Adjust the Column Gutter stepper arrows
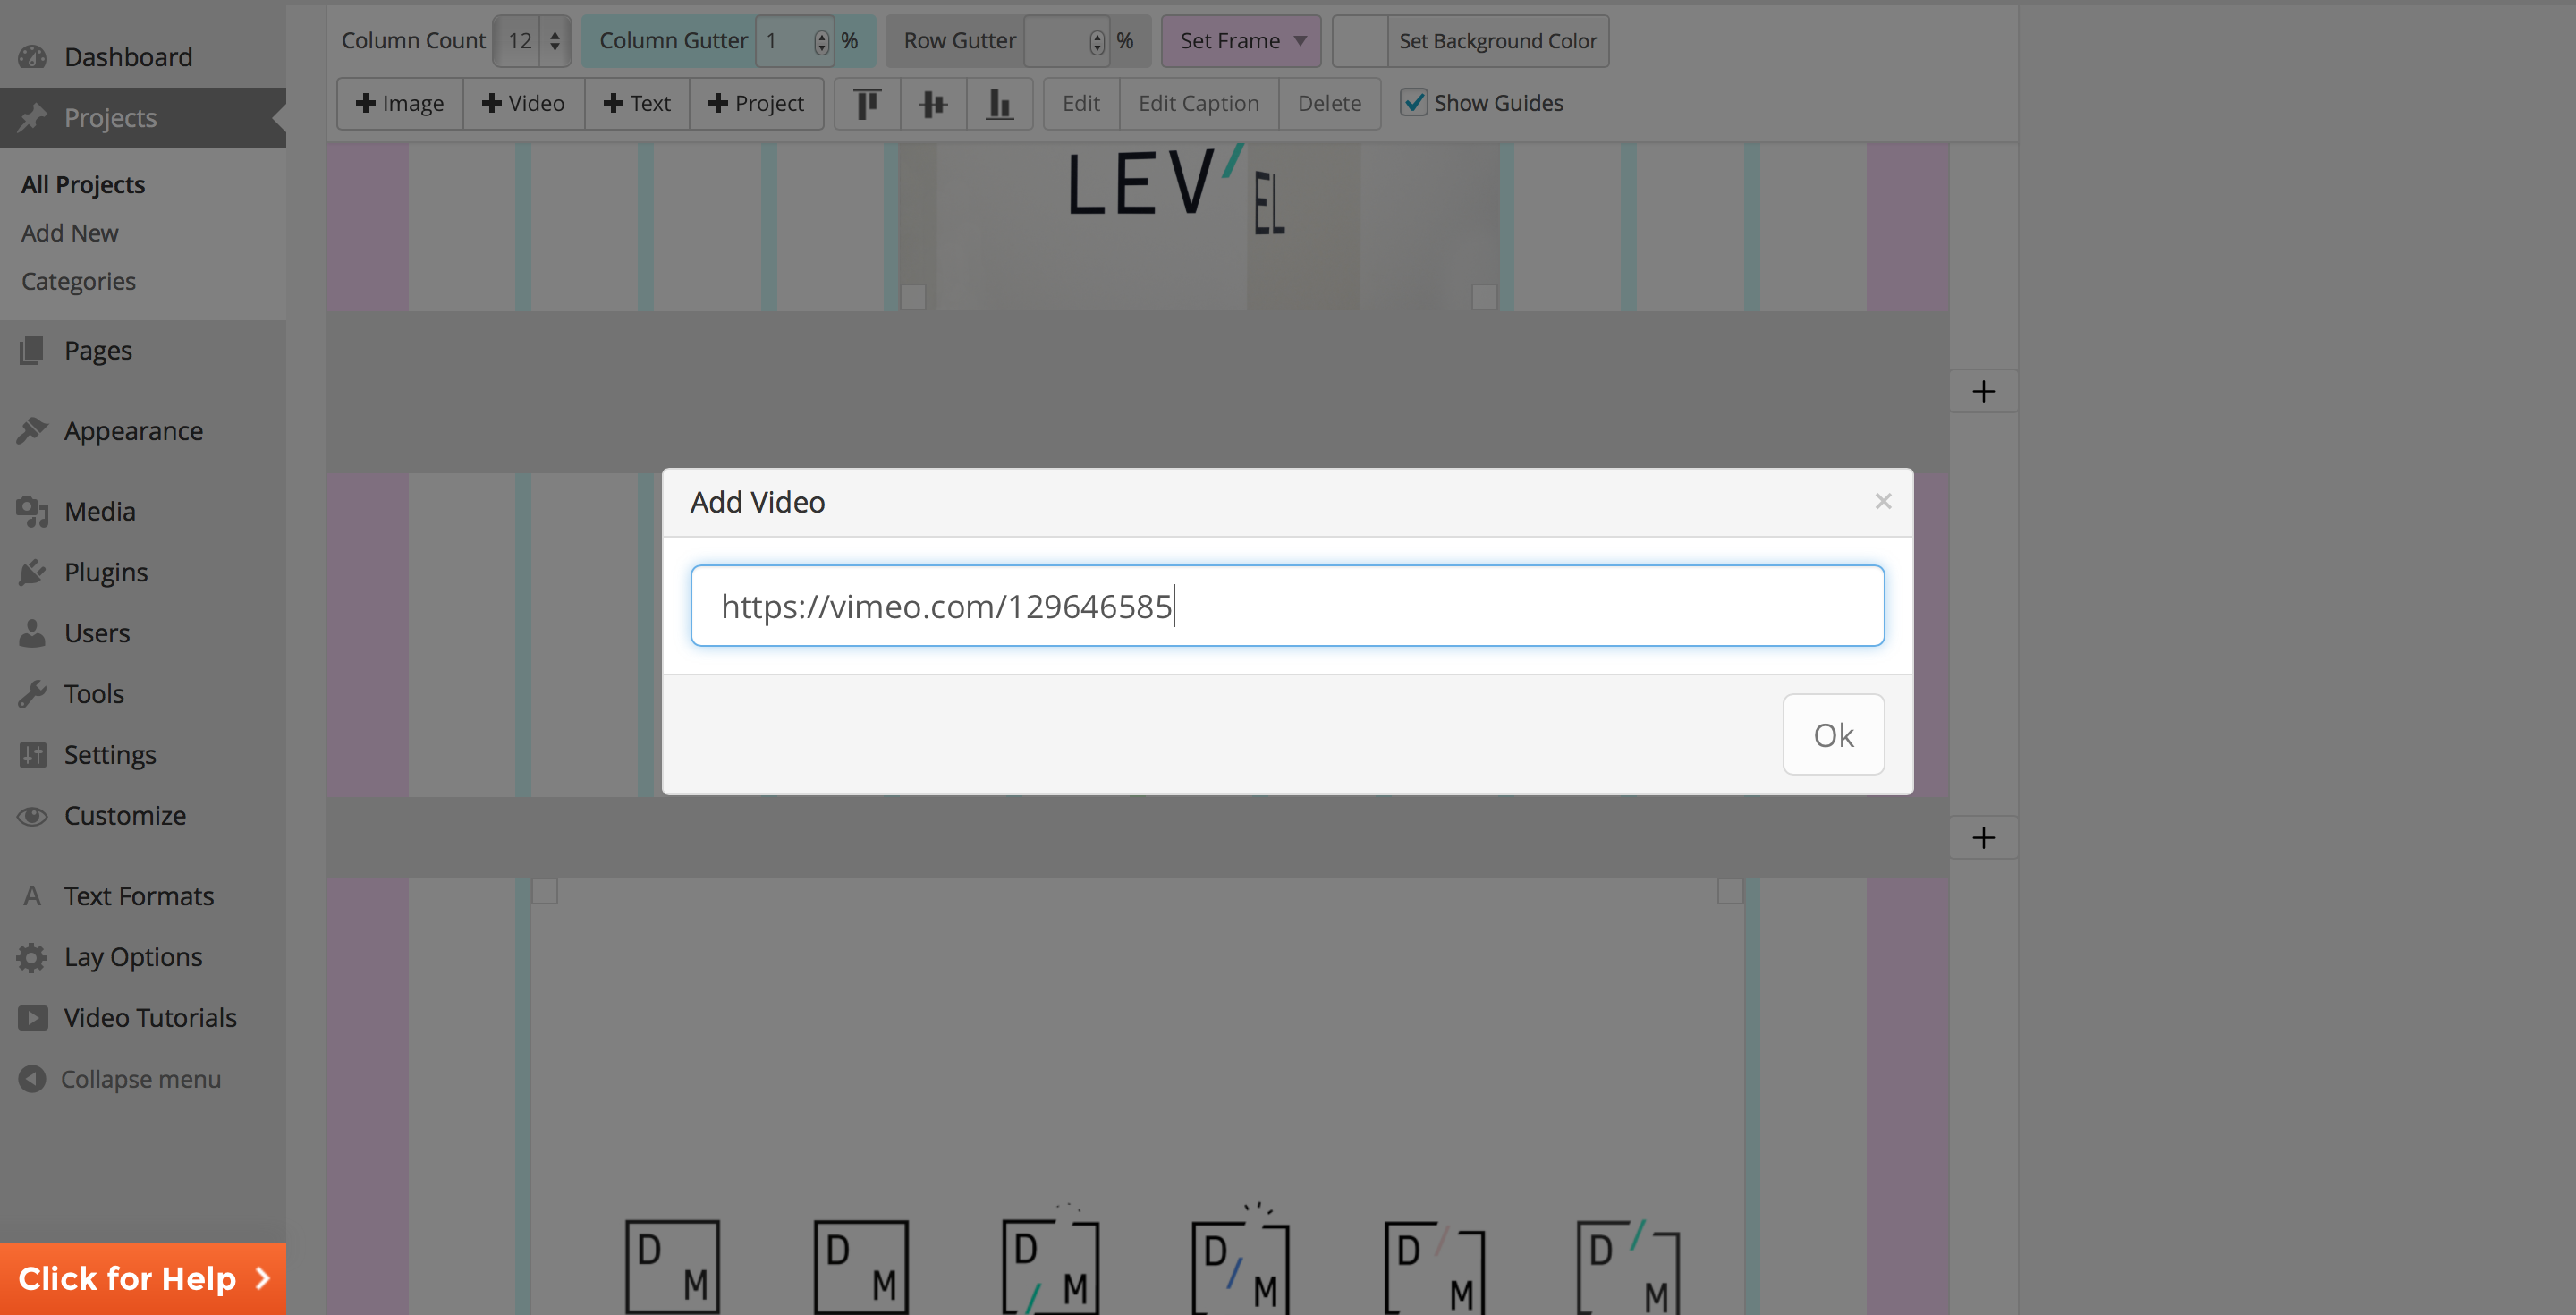Viewport: 2576px width, 1315px height. point(821,41)
